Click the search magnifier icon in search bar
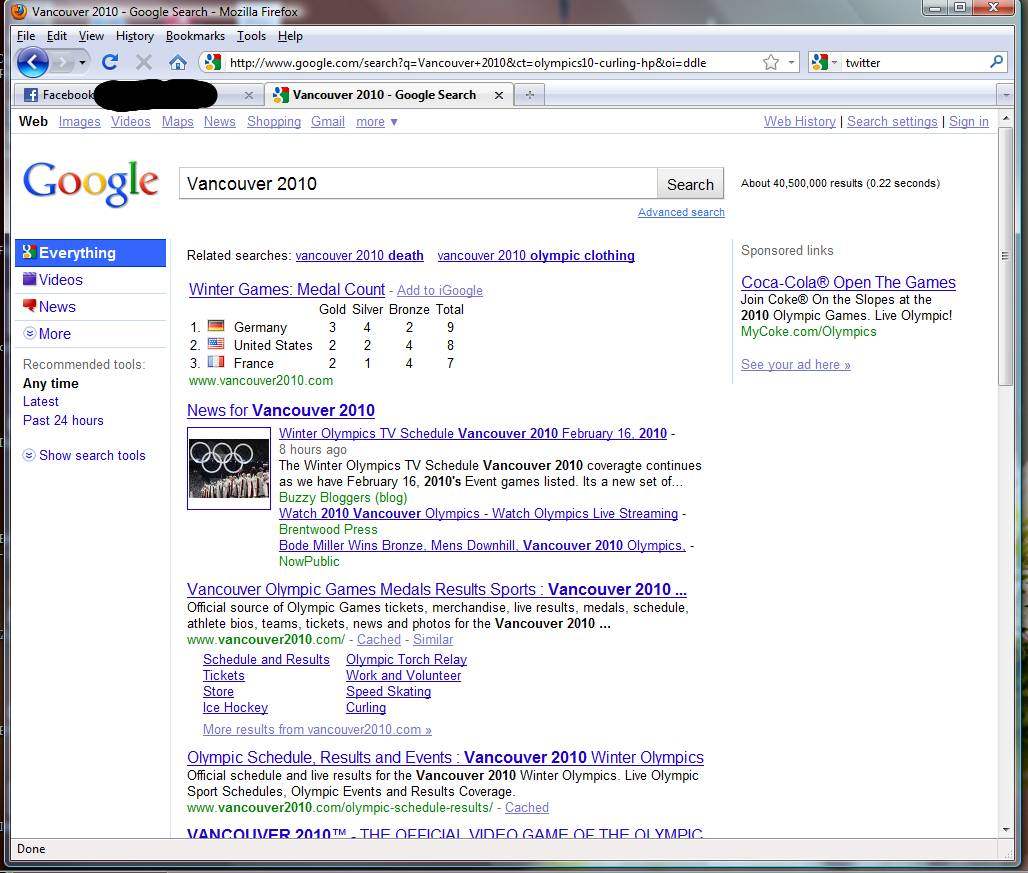The image size is (1028, 873). pyautogui.click(x=996, y=62)
